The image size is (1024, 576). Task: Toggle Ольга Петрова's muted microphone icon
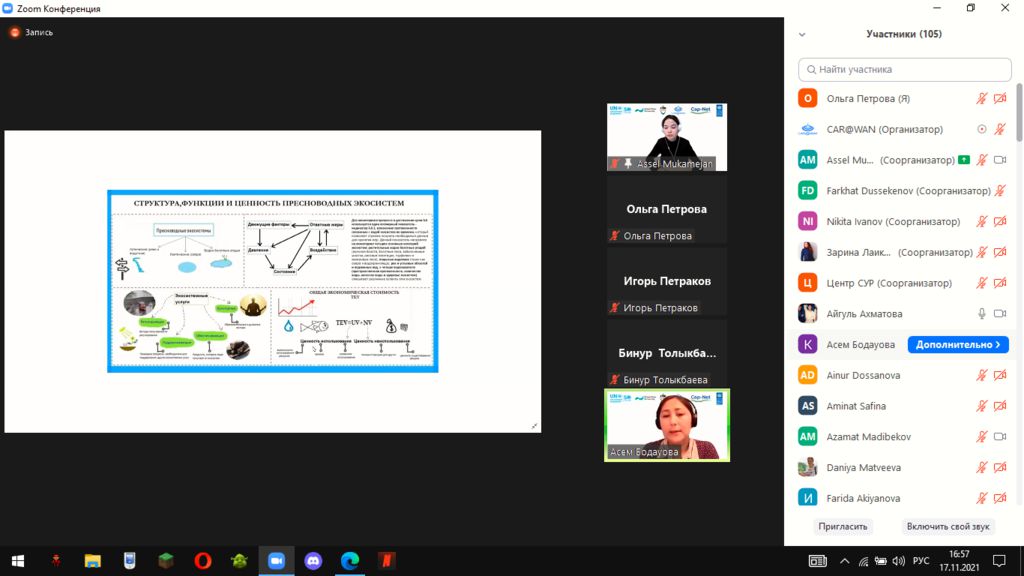(982, 99)
